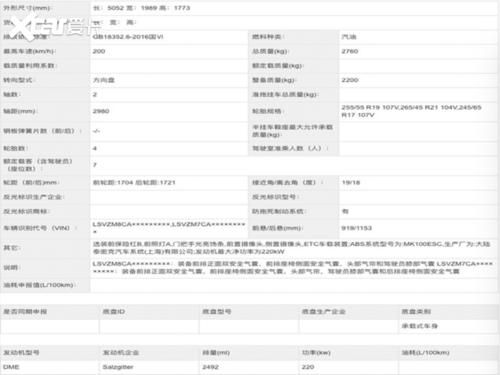Select the 油耗申报值(L/100km) label

[x=39, y=285]
